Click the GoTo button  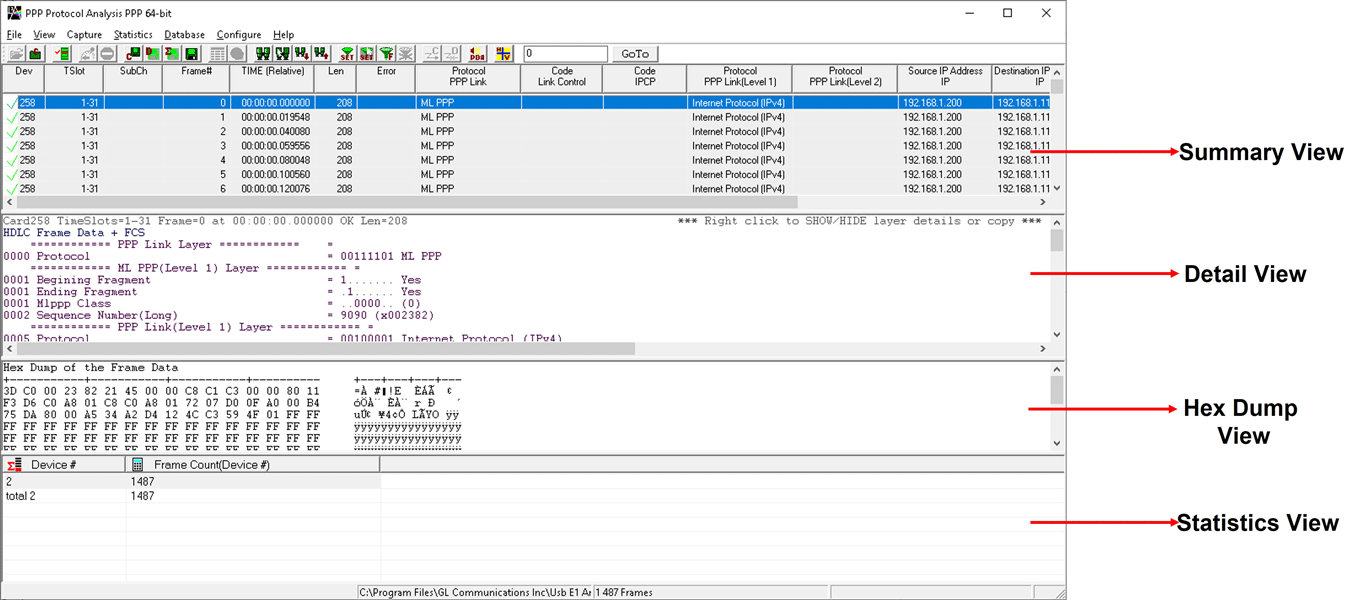point(635,54)
